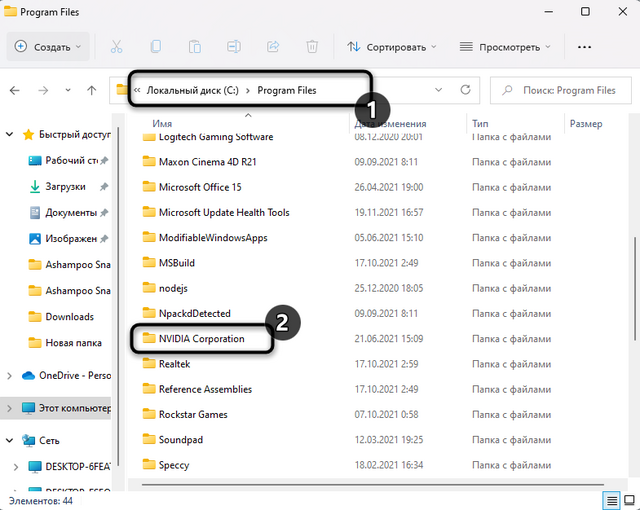The width and height of the screenshot is (640, 510).
Task: Open Downloads (Загрузки) green arrow in sidebar
Action: click(x=35, y=187)
